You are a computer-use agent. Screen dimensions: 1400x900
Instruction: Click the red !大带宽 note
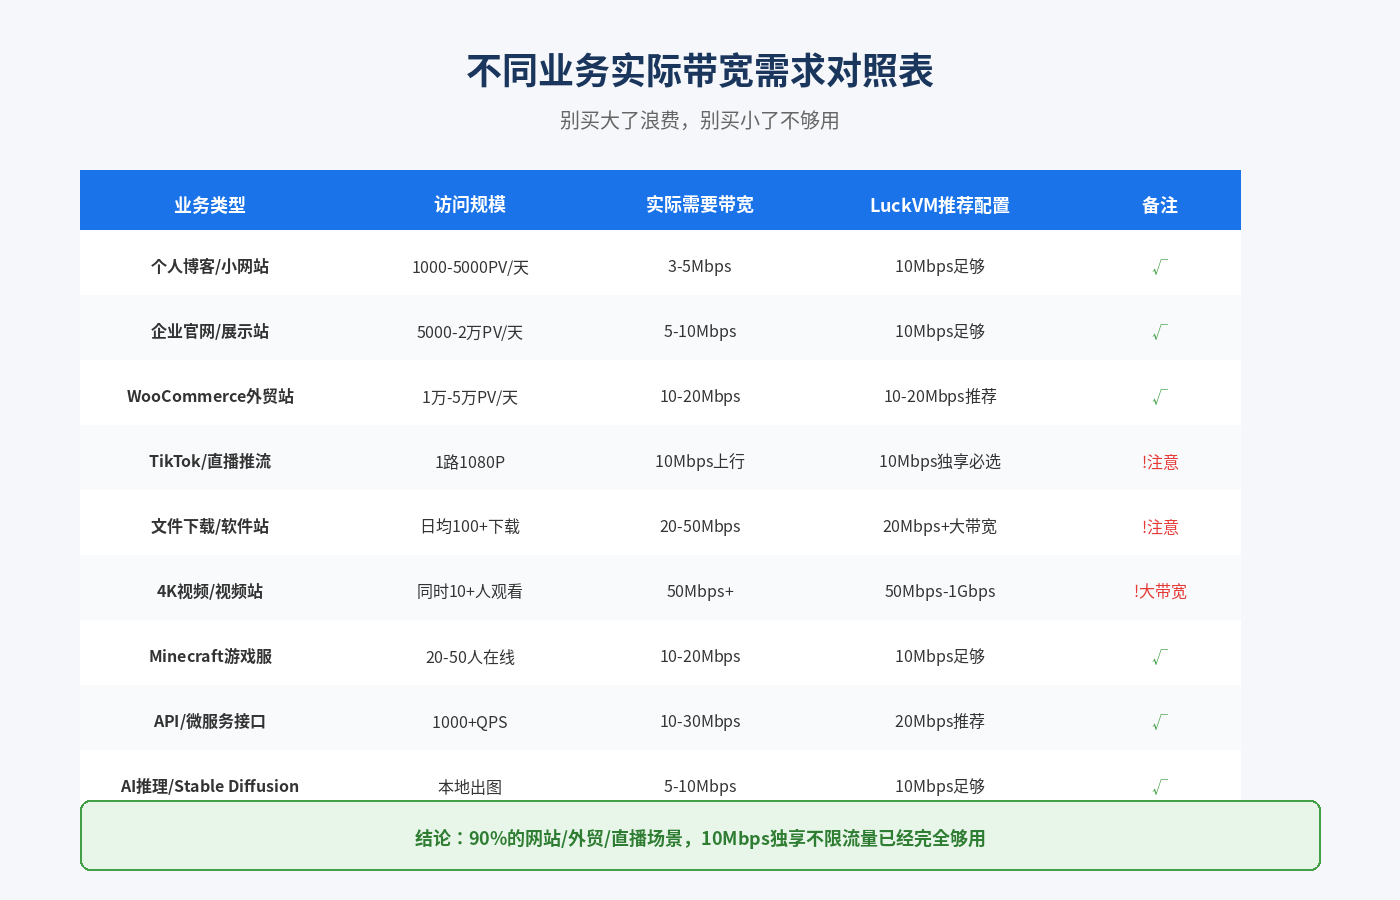tap(1160, 591)
